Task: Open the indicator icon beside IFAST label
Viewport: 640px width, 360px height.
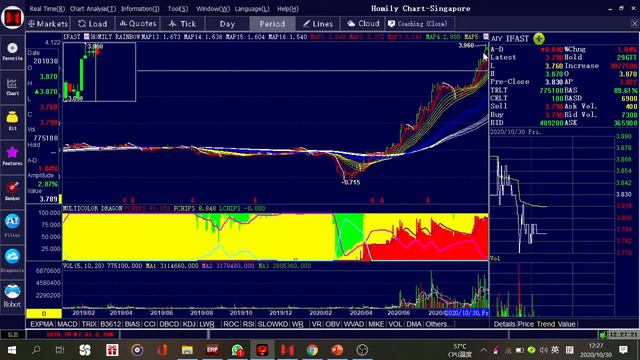Action: (x=87, y=37)
